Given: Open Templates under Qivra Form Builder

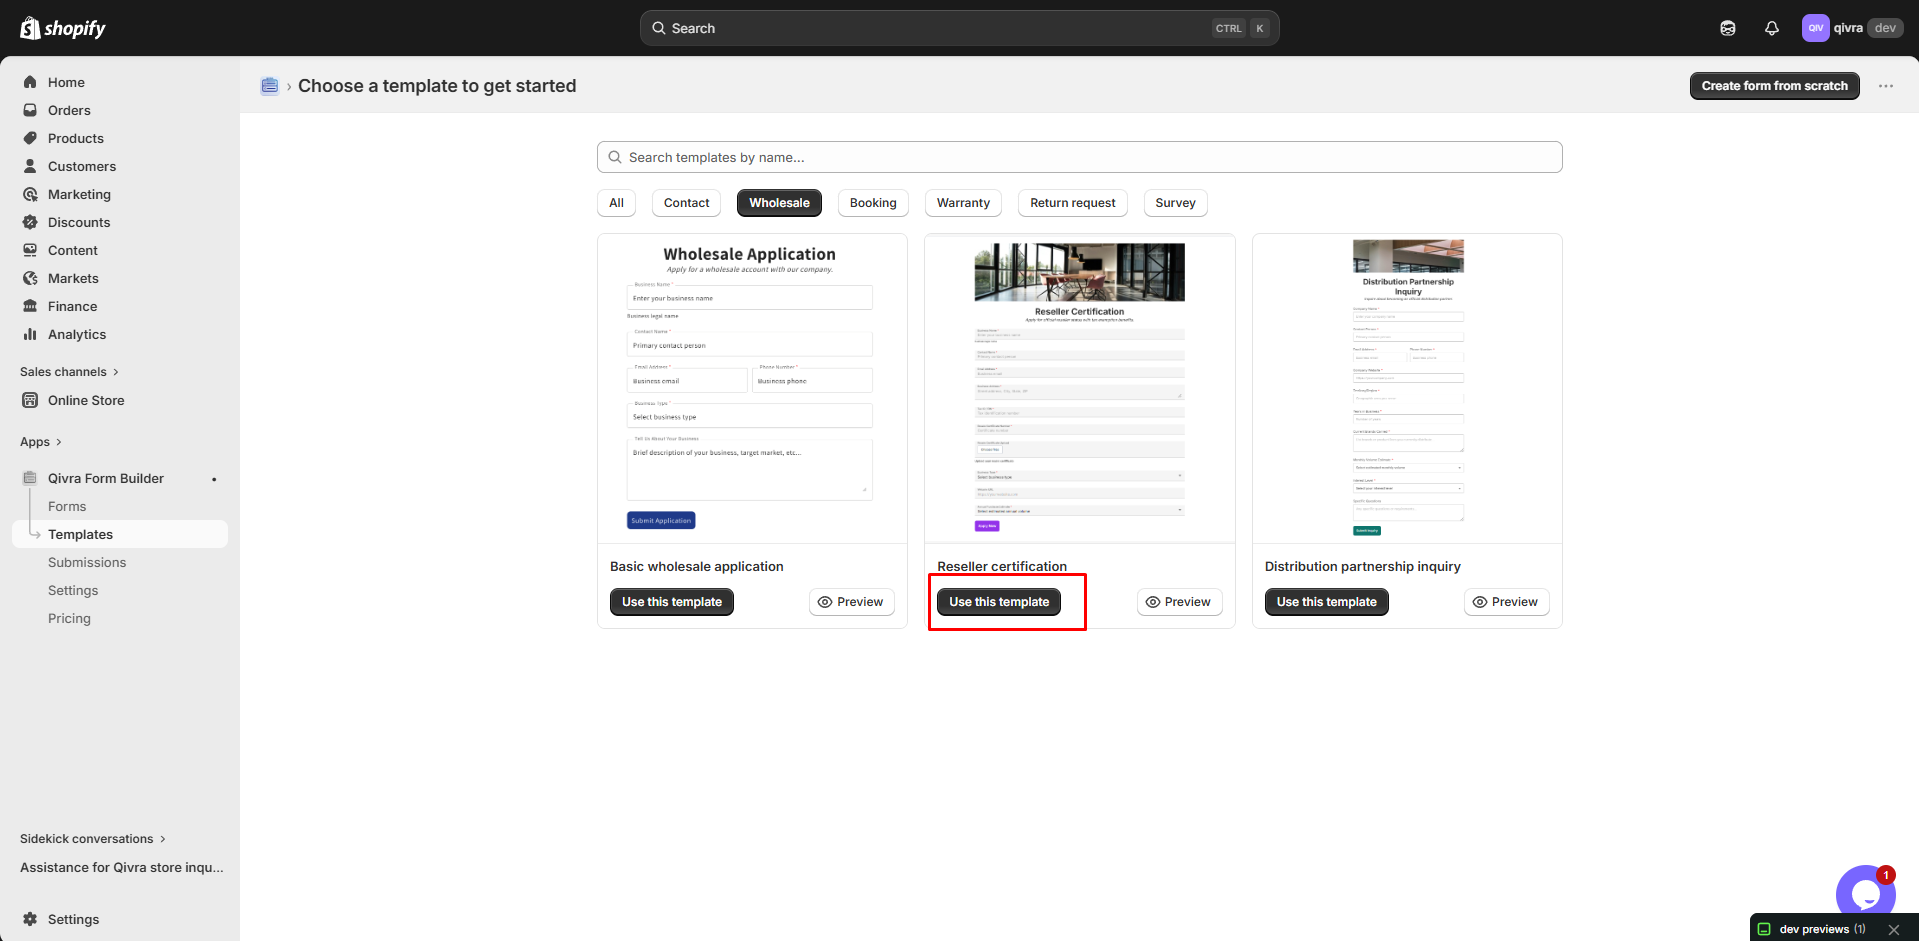Looking at the screenshot, I should pyautogui.click(x=120, y=534).
